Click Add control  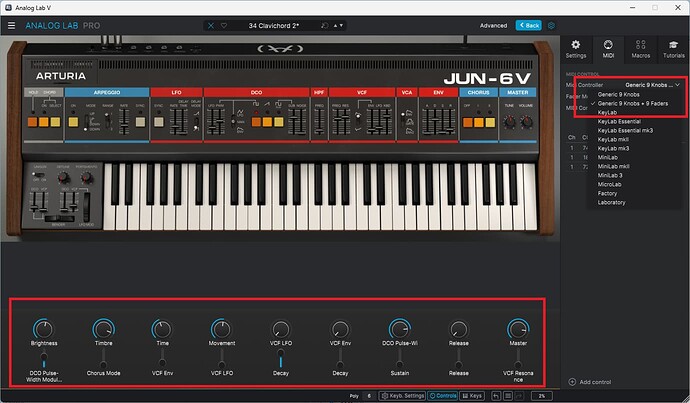coord(590,382)
